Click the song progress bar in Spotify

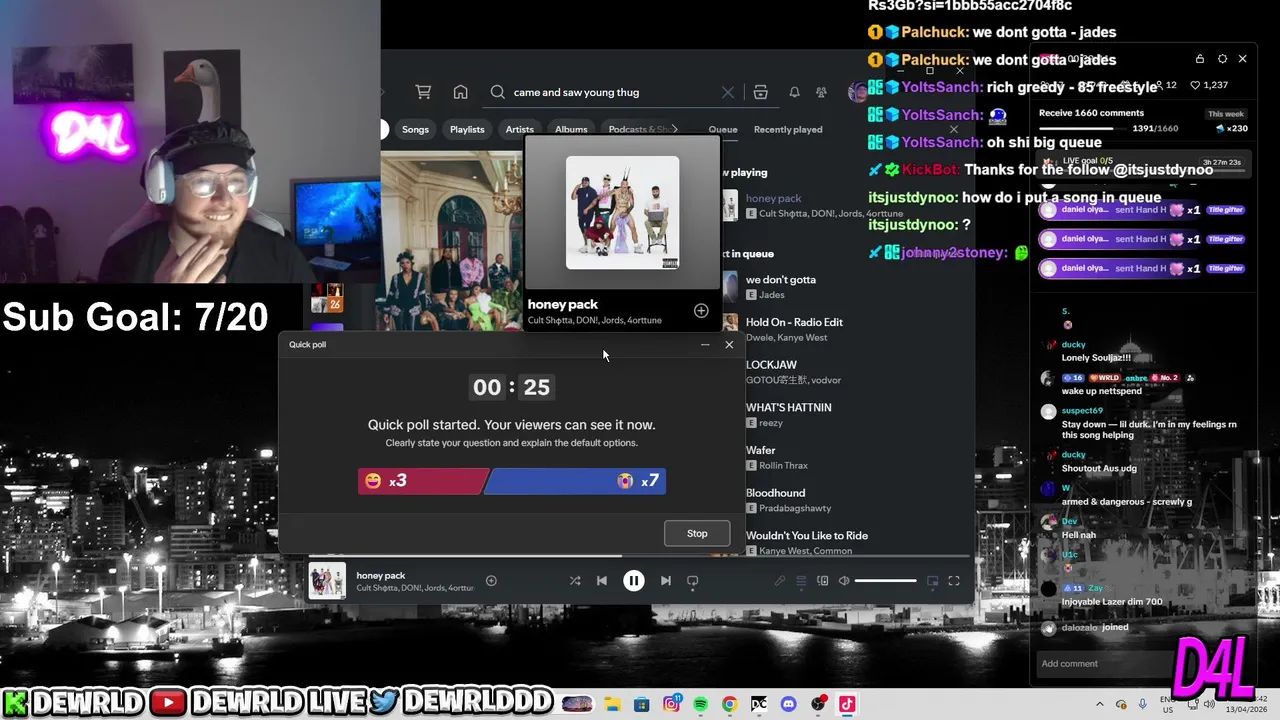(x=640, y=556)
